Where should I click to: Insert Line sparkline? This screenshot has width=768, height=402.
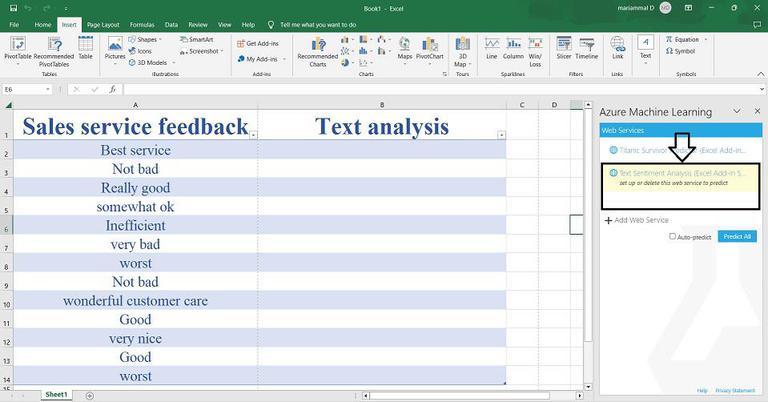[x=492, y=48]
